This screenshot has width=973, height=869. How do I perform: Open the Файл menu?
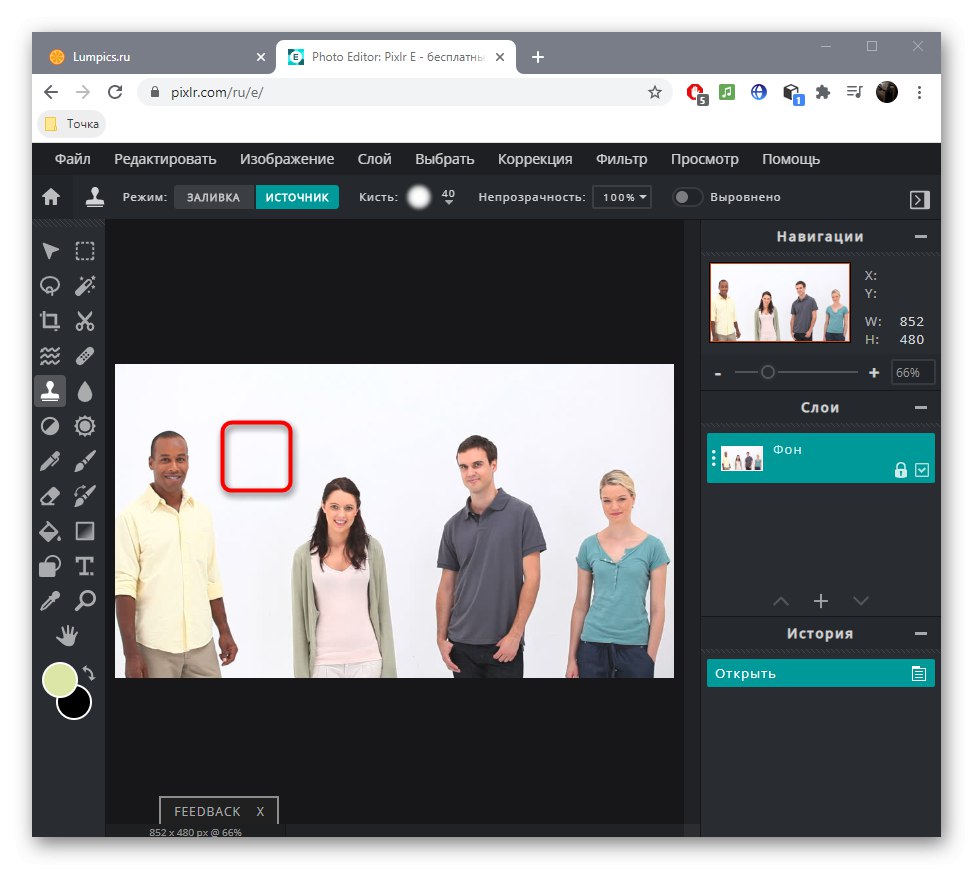pyautogui.click(x=73, y=160)
